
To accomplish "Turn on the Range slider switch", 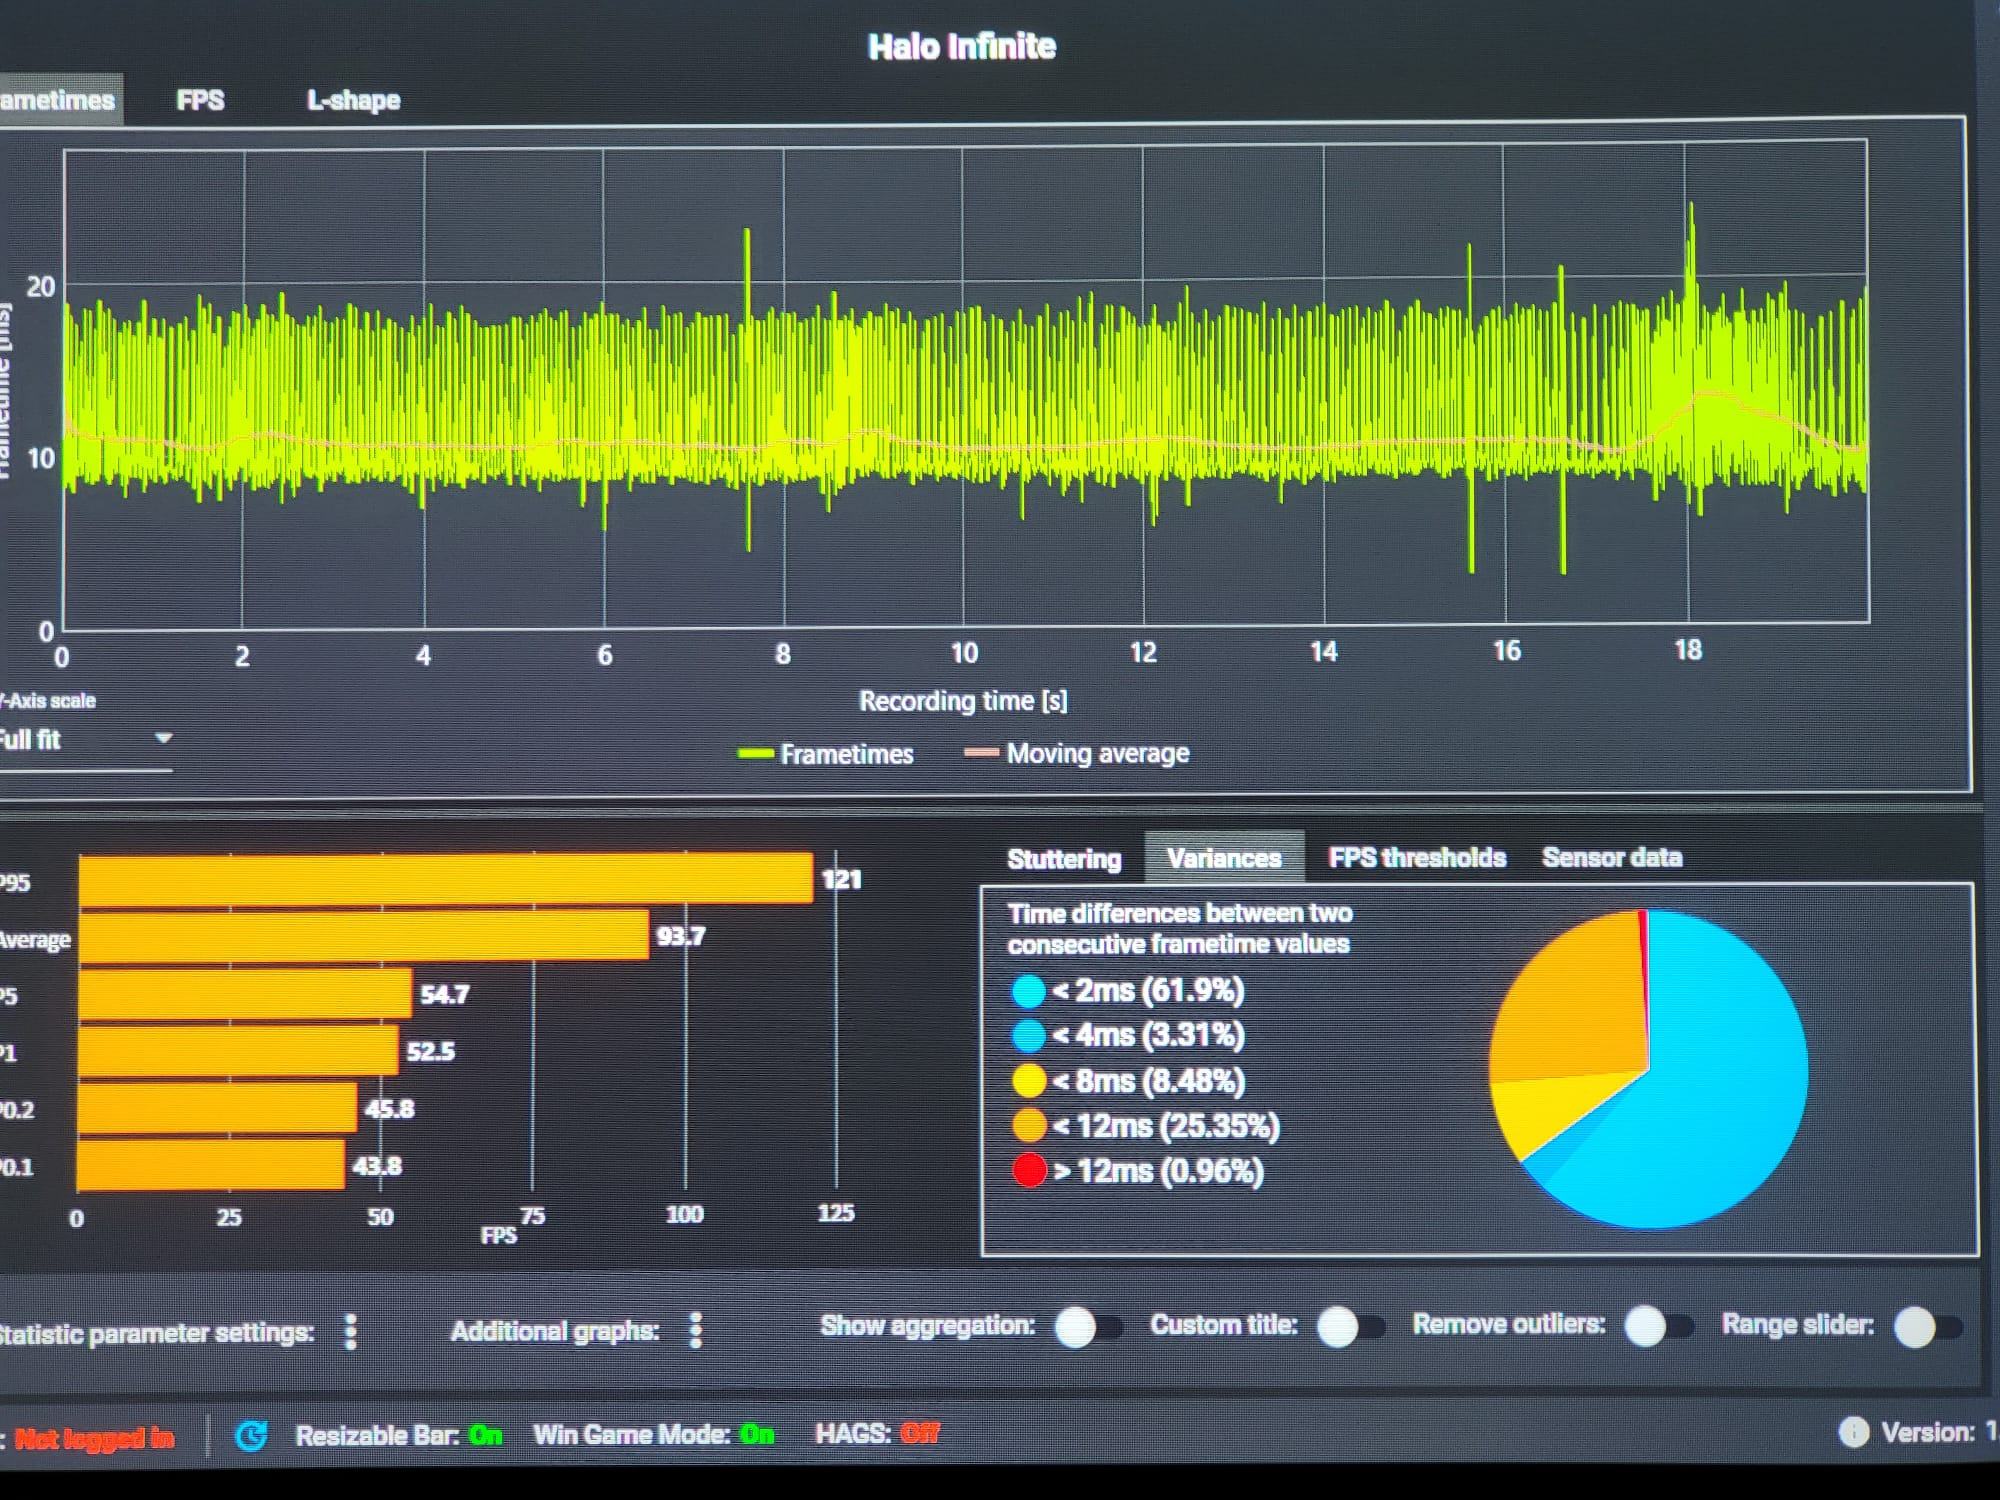I will [x=1927, y=1327].
